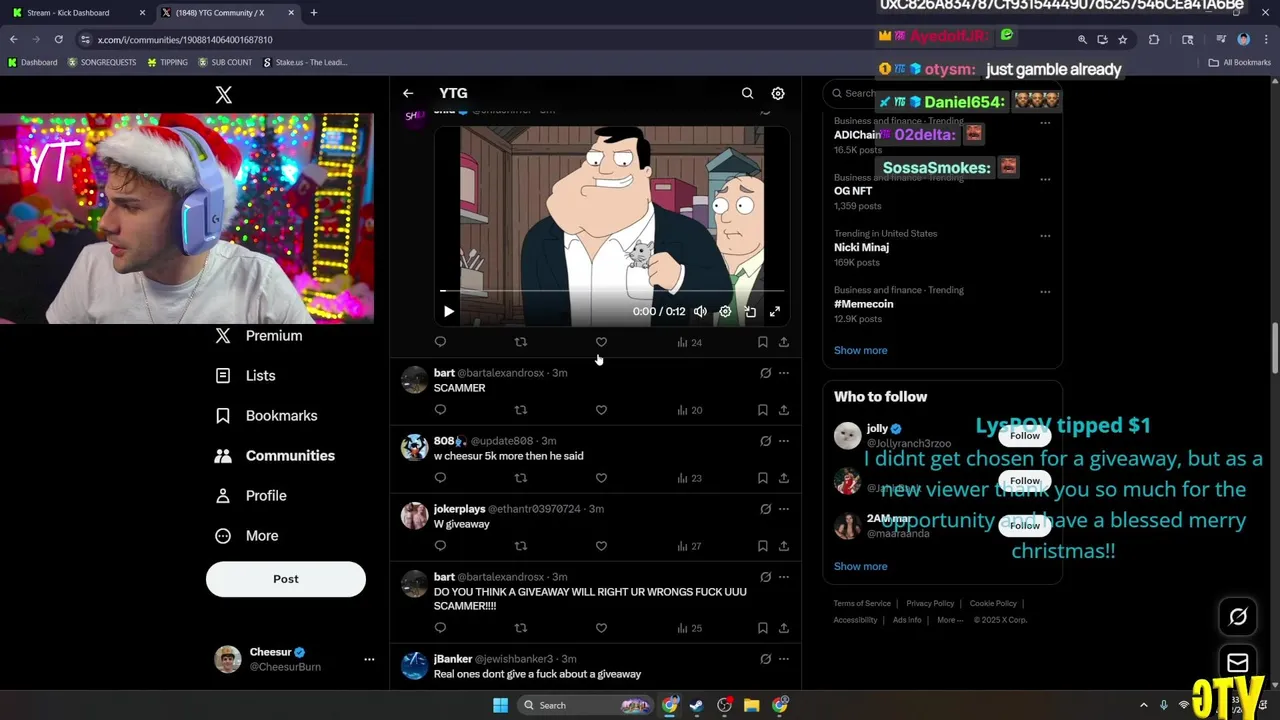Open Bookmarks in the sidebar
This screenshot has height=720, width=1280.
[266, 416]
